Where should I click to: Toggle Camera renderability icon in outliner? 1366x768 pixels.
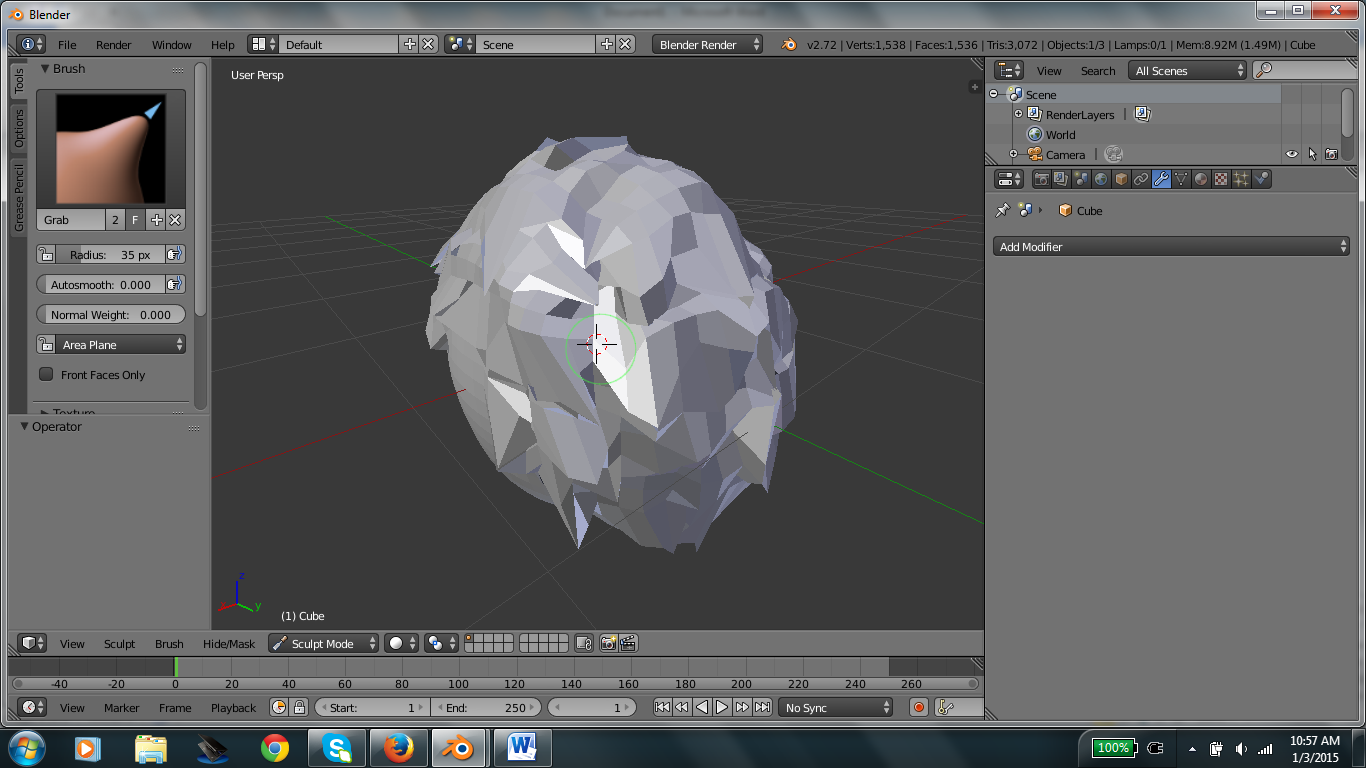click(1331, 154)
